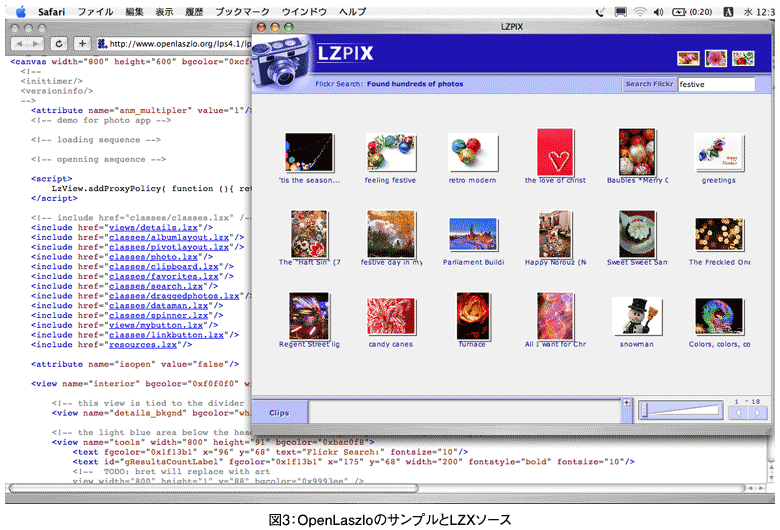Open classes/search.lzx link
Viewport: 780px width, 530px height.
click(156, 286)
